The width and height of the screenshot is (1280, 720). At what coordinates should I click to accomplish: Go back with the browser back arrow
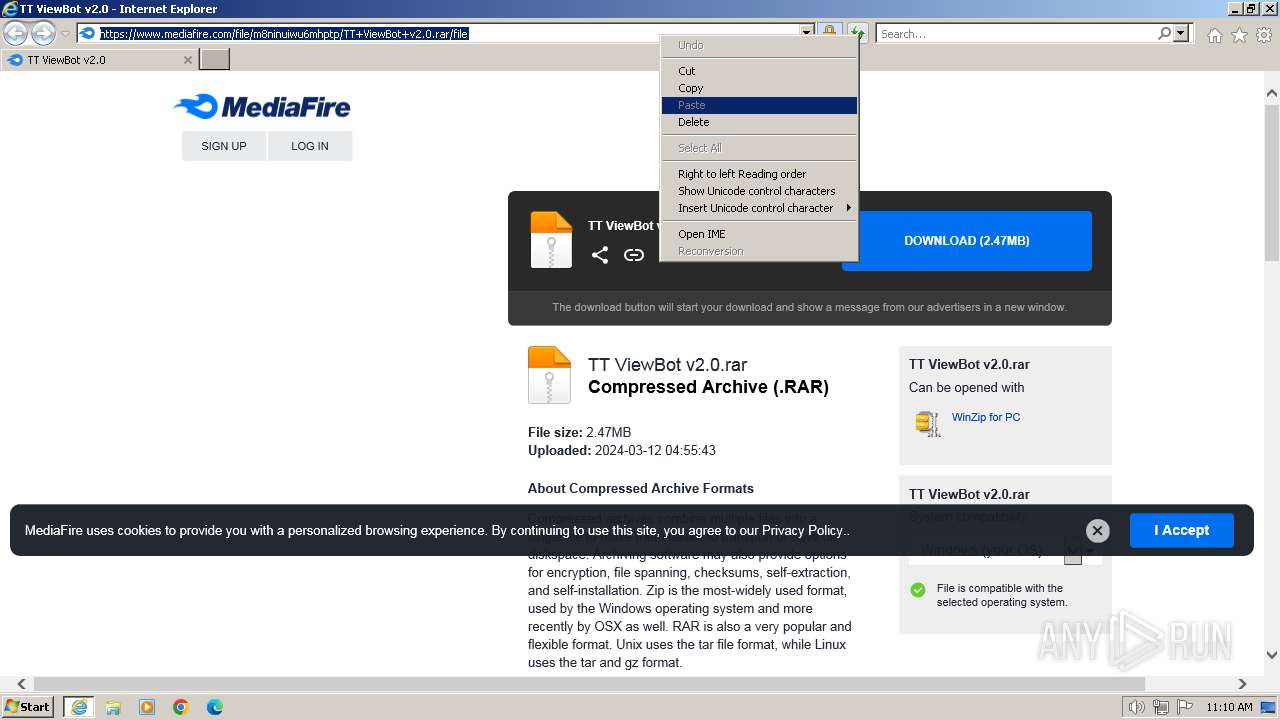(x=15, y=33)
